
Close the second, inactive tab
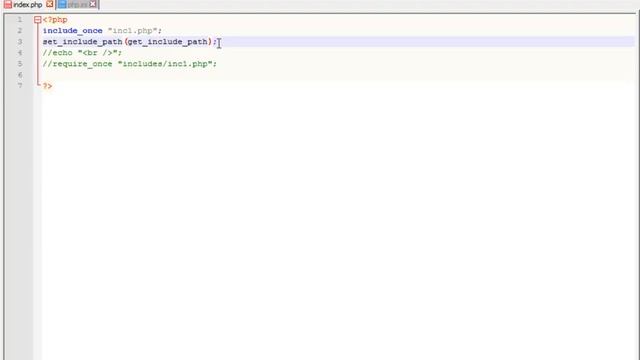point(93,4)
